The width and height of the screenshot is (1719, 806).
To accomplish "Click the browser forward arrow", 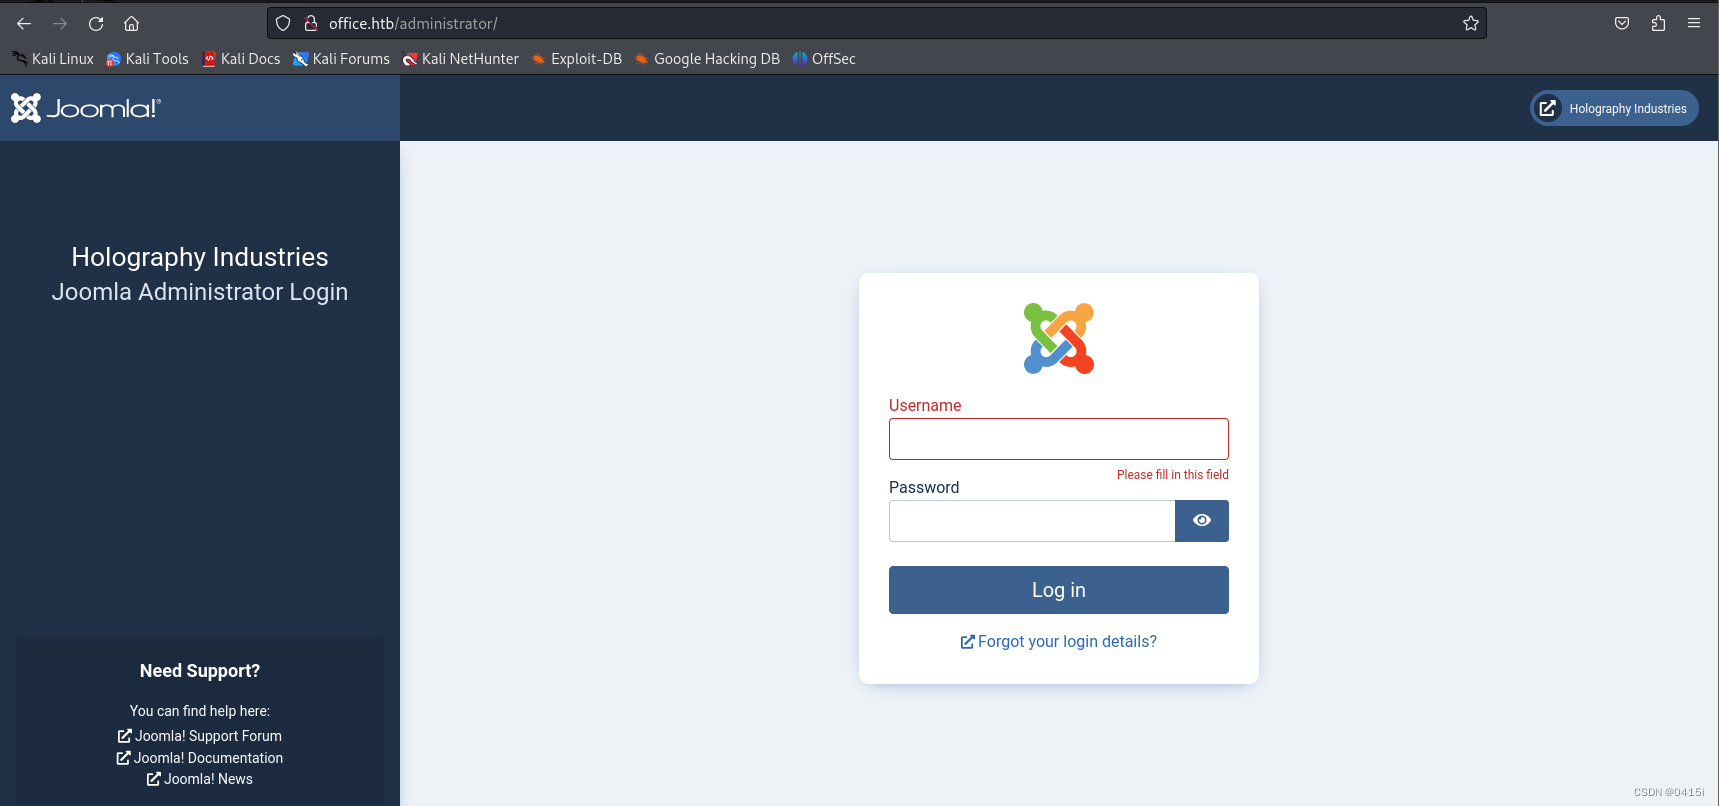I will coord(60,23).
